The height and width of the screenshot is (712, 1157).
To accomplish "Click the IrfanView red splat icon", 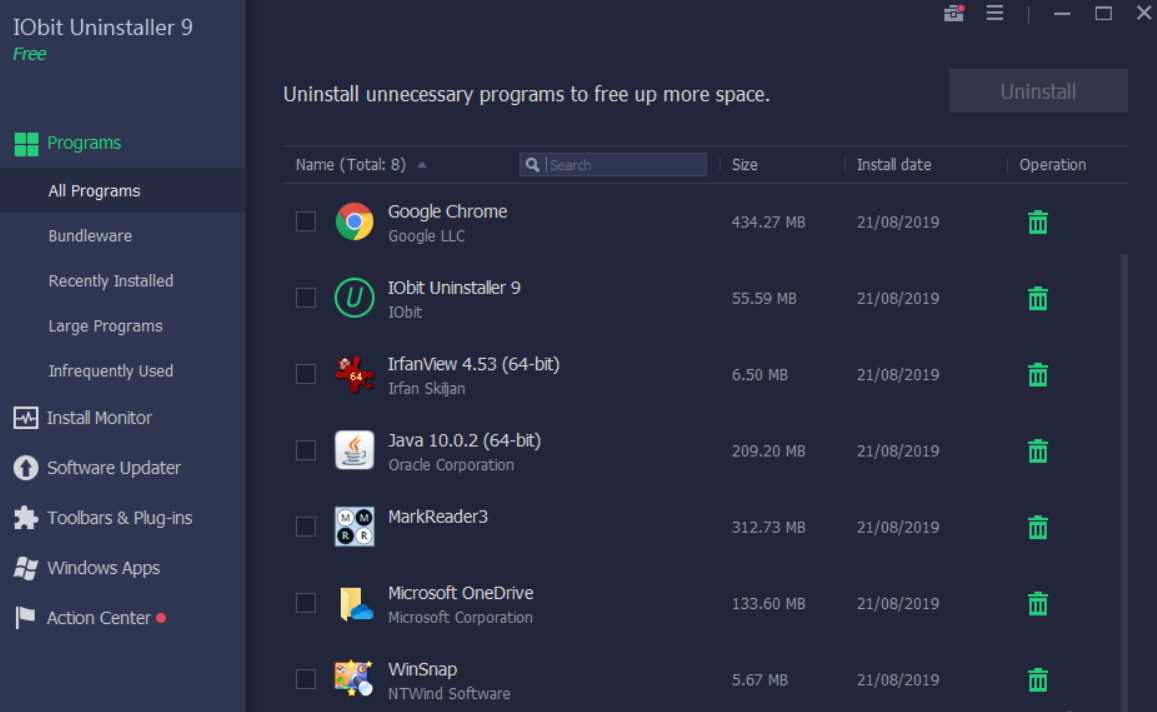I will (x=354, y=374).
